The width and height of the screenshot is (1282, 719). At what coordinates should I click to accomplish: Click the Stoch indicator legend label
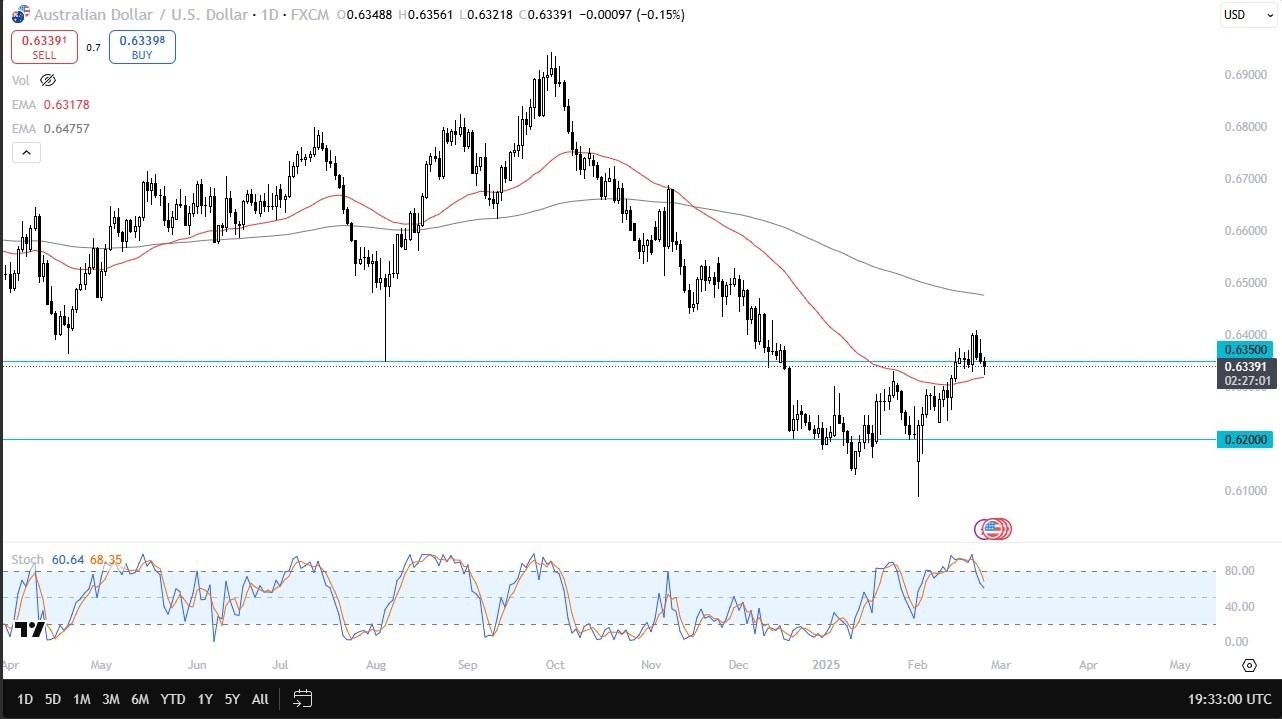point(28,559)
